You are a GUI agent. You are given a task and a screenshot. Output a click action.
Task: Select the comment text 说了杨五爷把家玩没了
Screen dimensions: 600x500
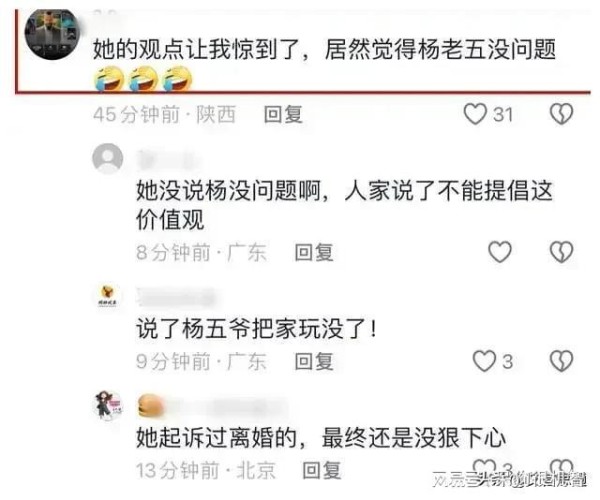[256, 329]
